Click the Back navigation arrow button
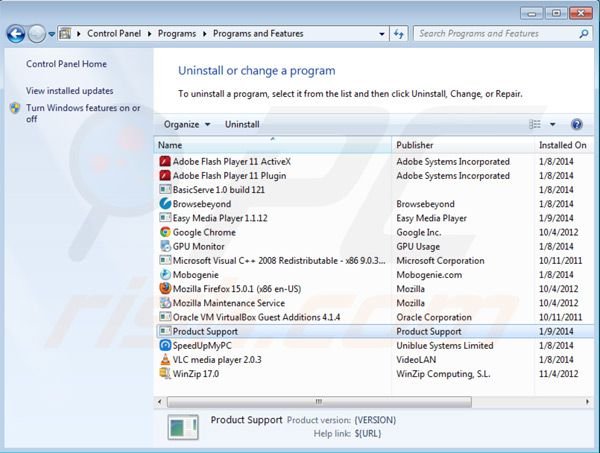Image resolution: width=600 pixels, height=453 pixels. click(16, 34)
